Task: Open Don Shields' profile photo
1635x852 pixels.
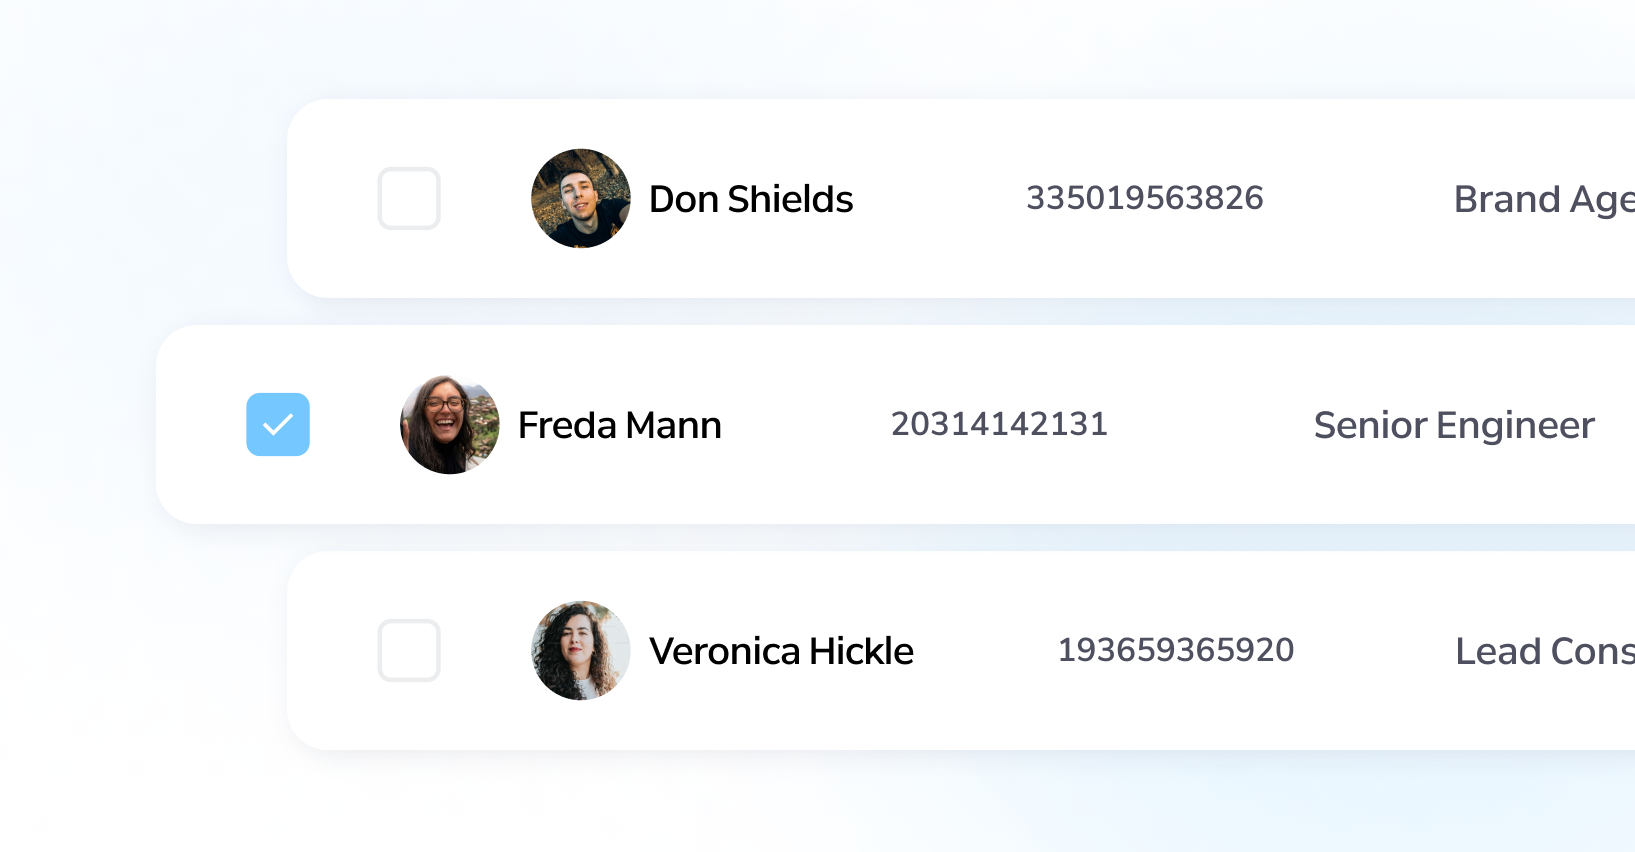Action: coord(581,198)
